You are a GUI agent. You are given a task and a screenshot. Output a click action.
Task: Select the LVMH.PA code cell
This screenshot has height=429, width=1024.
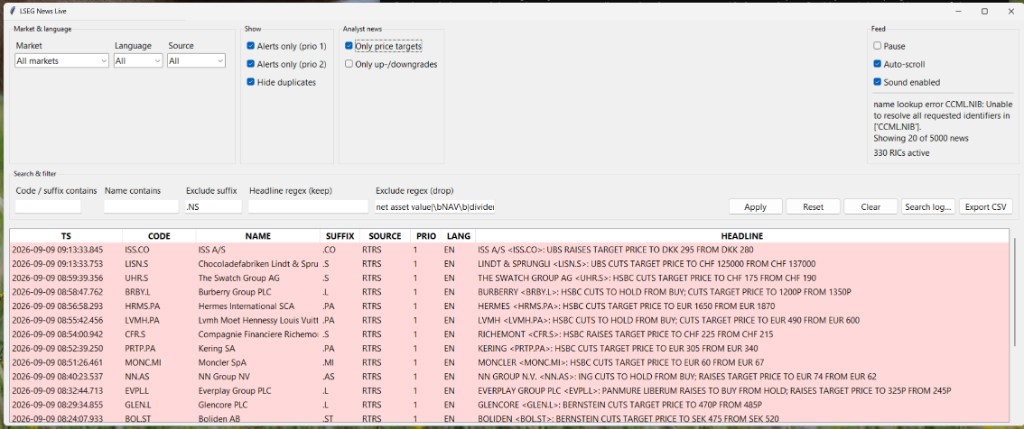(159, 320)
